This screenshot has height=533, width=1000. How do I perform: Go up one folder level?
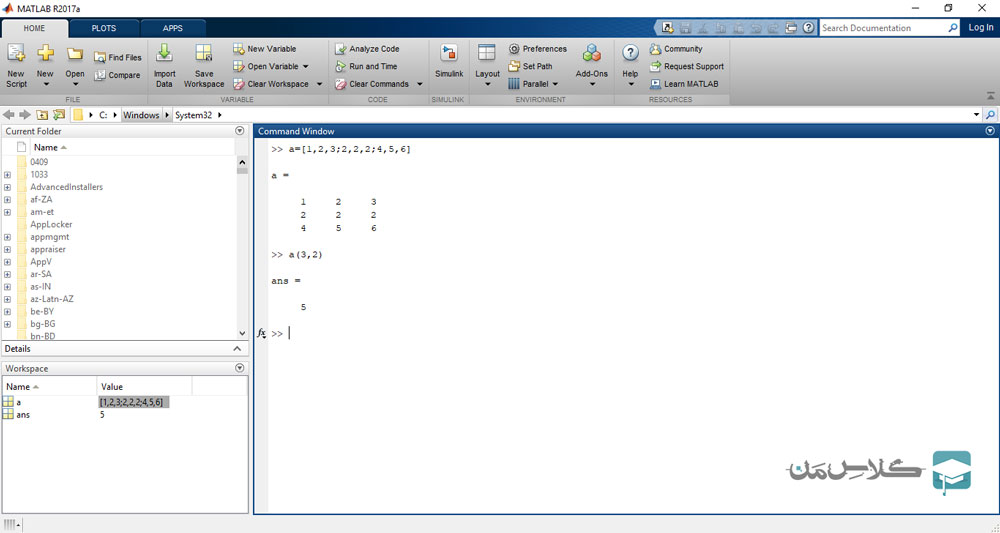coord(42,115)
